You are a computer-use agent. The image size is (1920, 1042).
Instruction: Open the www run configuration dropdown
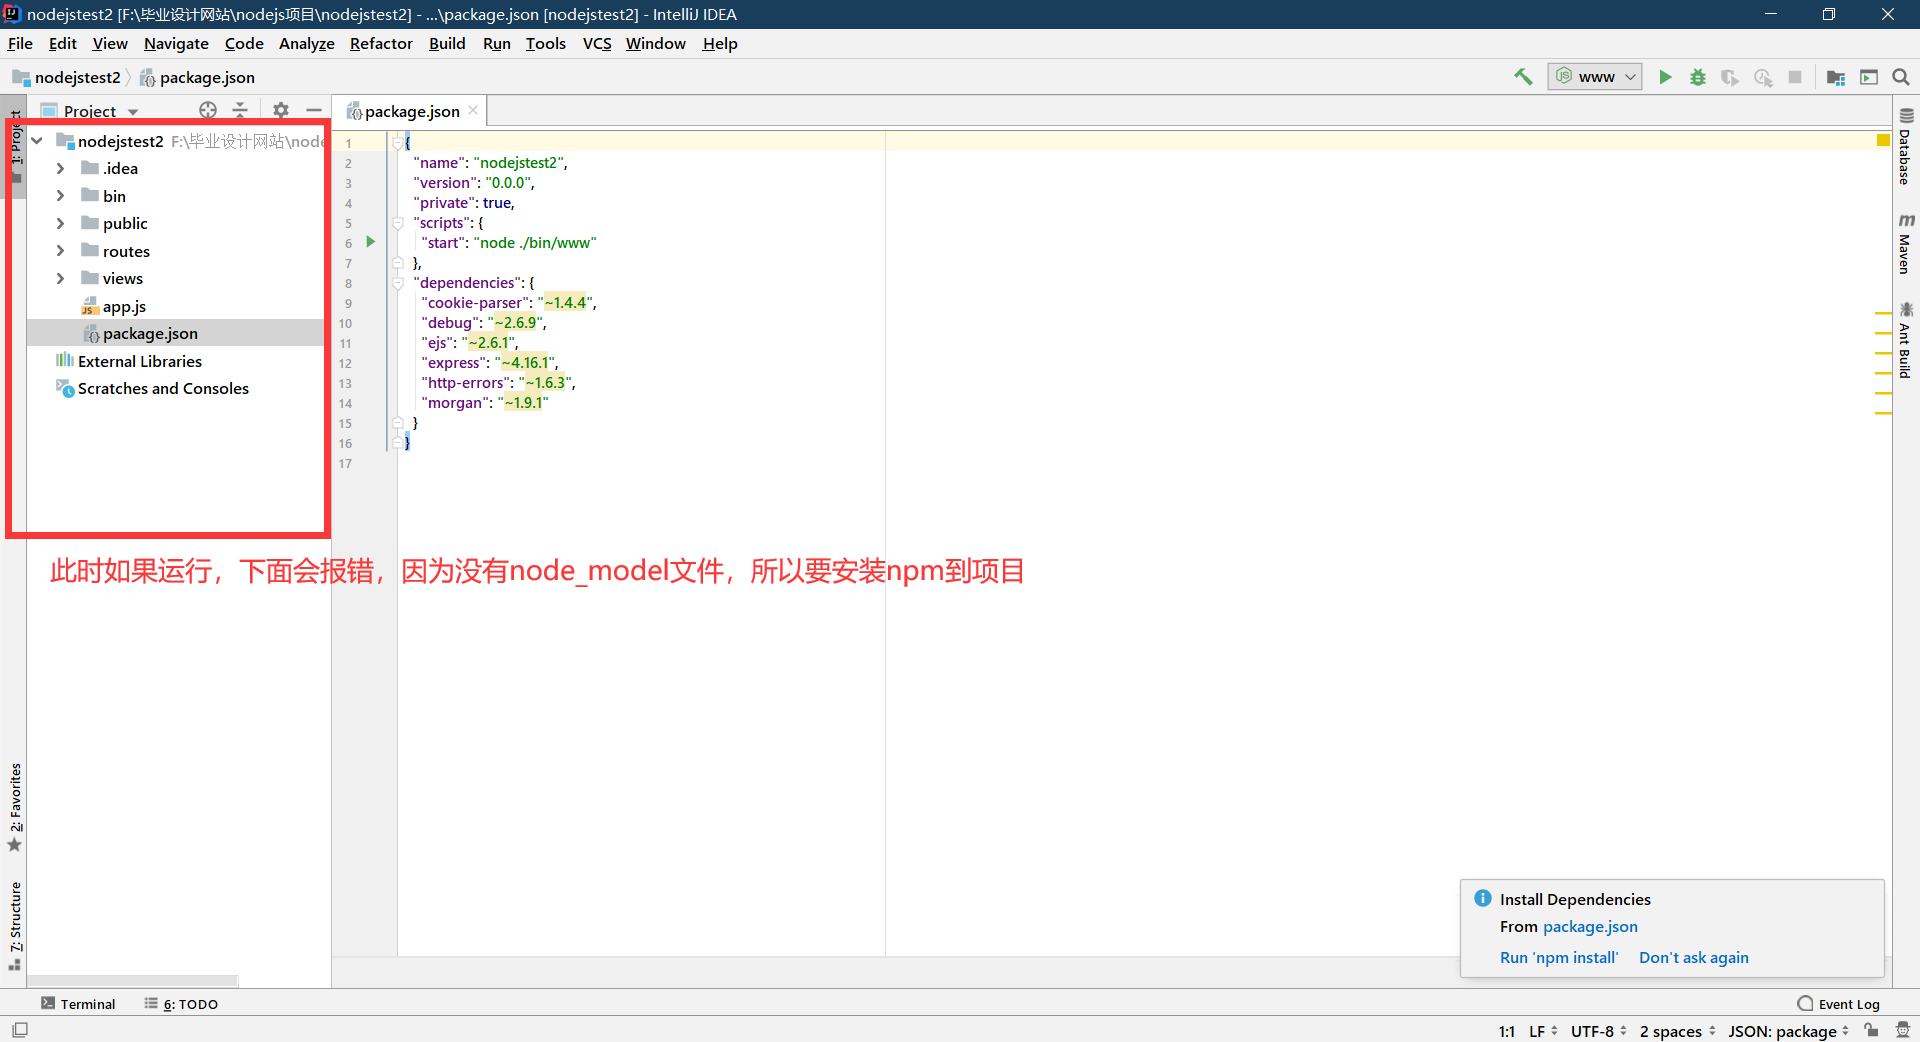1630,76
